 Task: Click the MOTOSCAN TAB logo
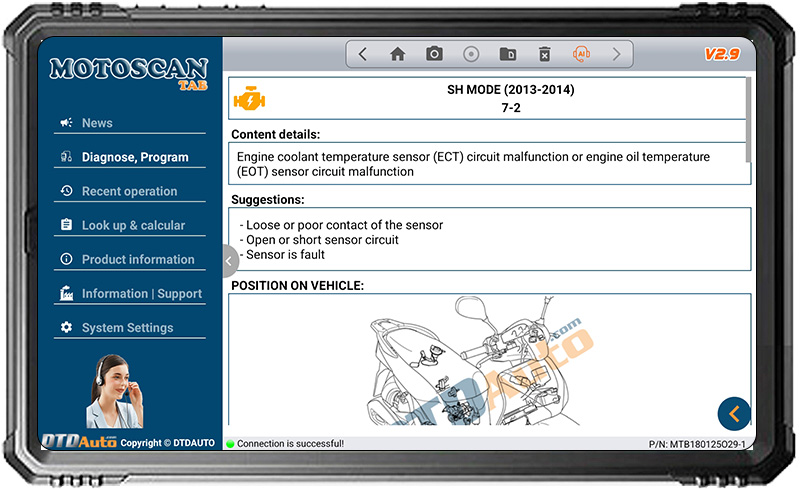click(129, 73)
